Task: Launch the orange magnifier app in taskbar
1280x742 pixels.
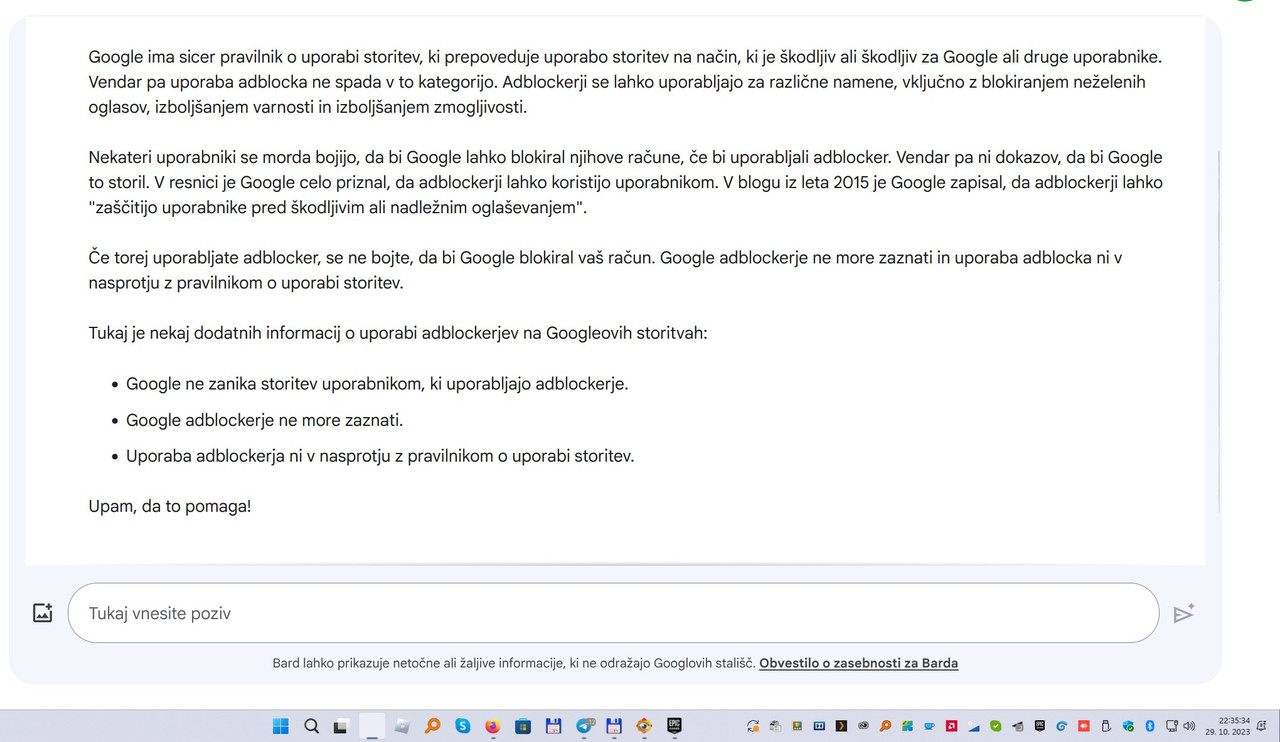Action: [x=432, y=726]
